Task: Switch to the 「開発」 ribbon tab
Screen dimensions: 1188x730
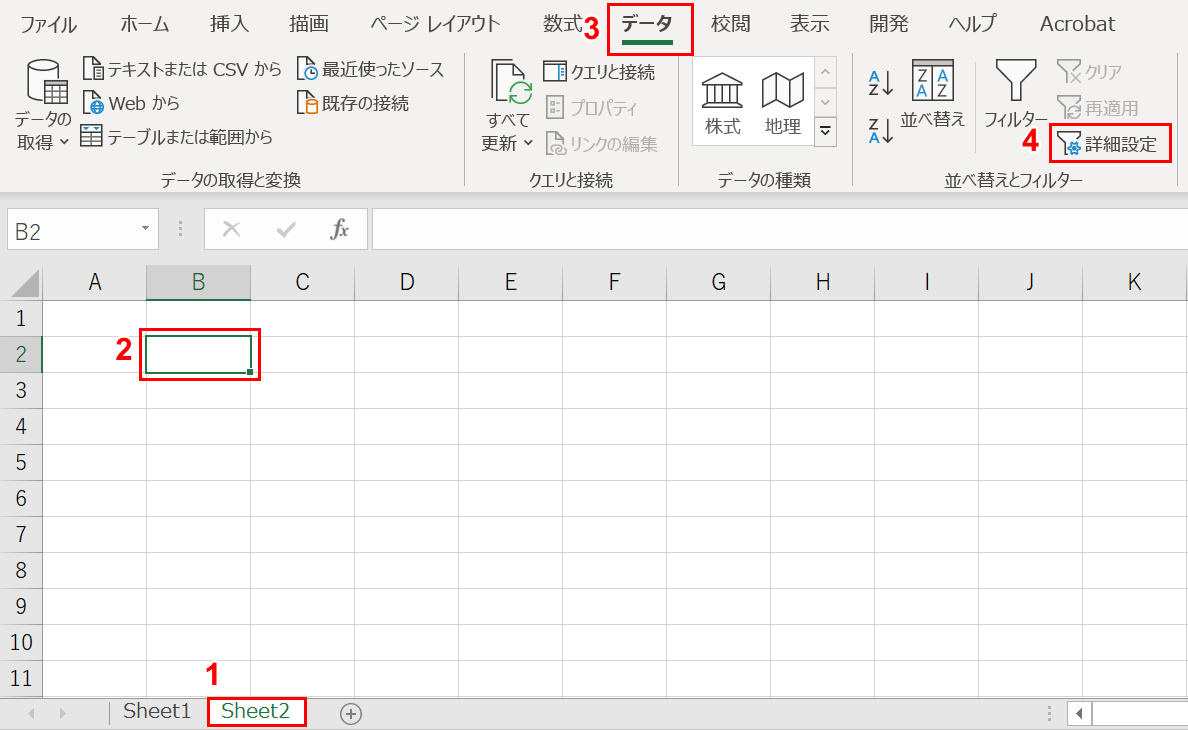Action: (888, 24)
